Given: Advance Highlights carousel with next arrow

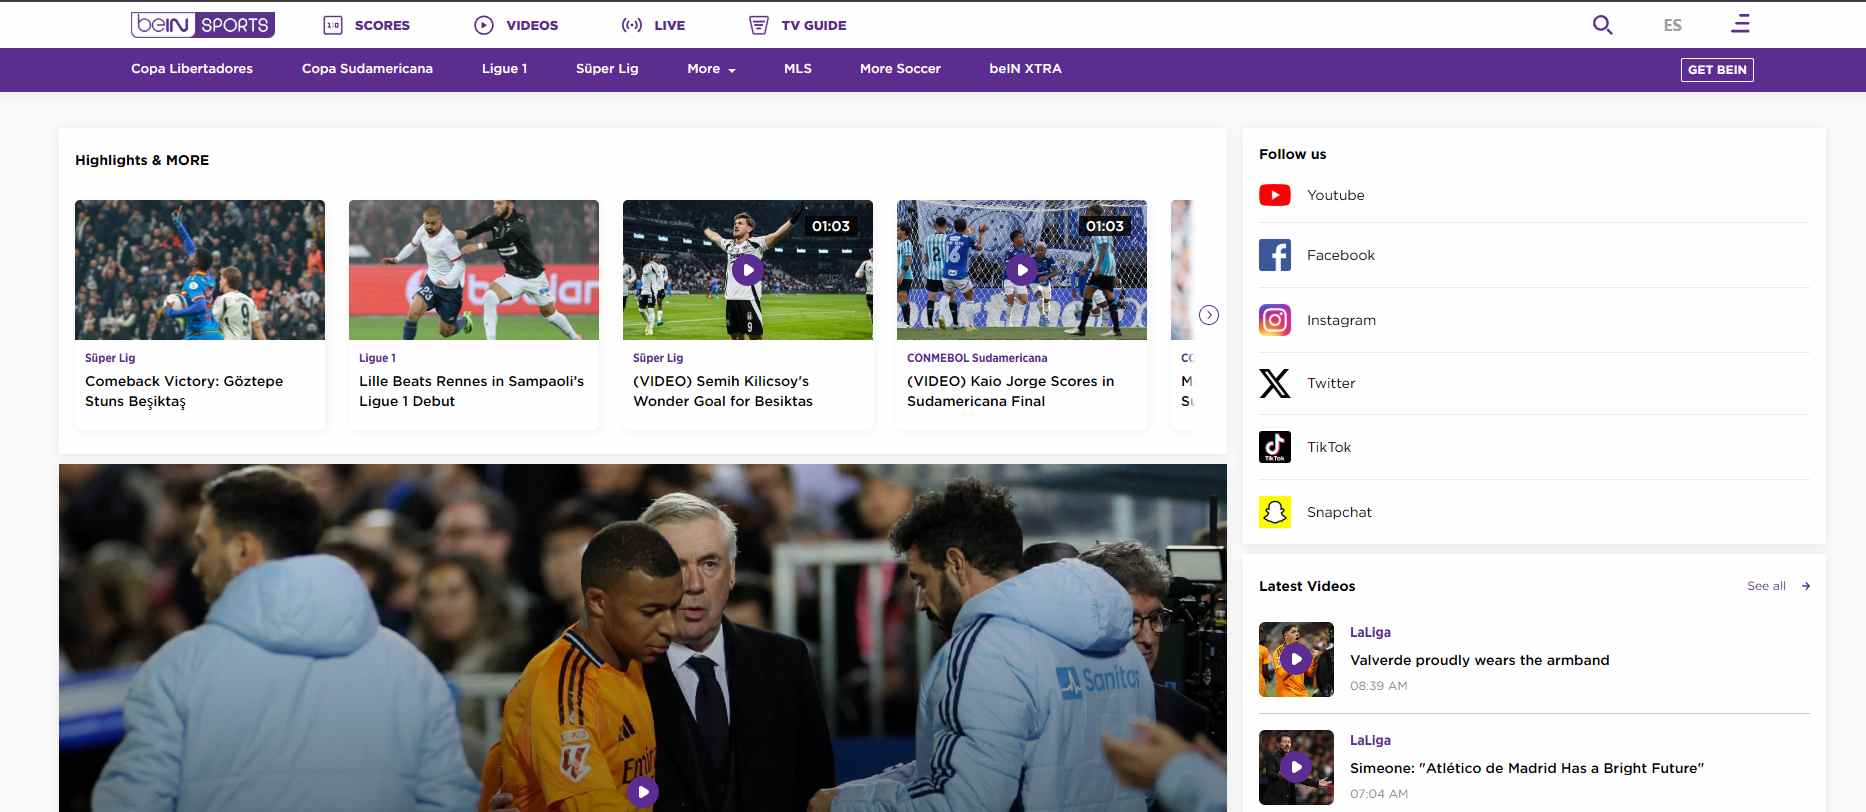Looking at the screenshot, I should pyautogui.click(x=1209, y=315).
